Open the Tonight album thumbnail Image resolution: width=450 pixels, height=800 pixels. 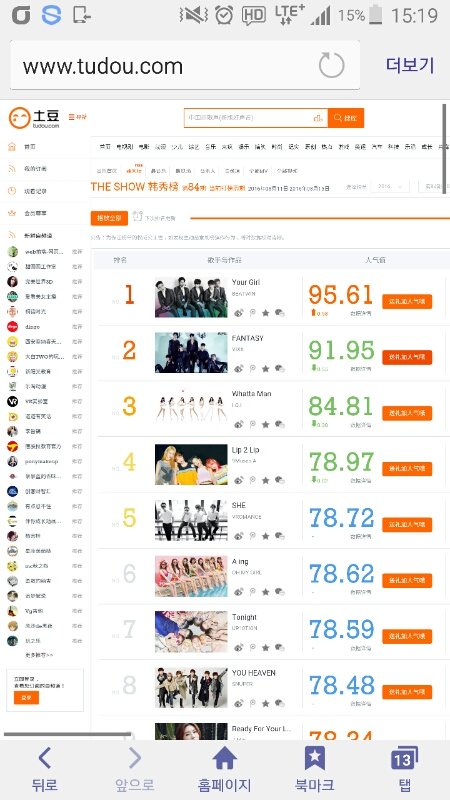pyautogui.click(x=191, y=632)
